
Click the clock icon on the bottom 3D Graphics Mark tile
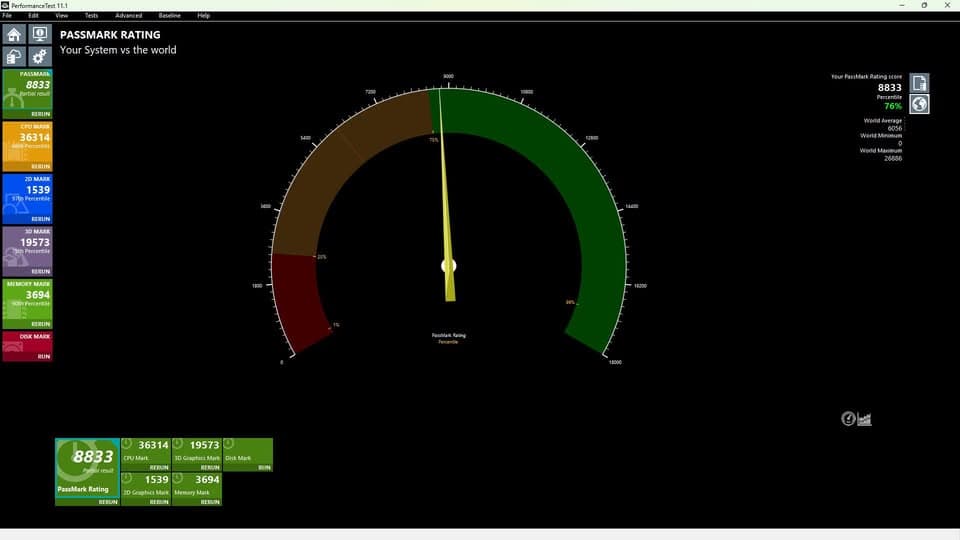178,443
